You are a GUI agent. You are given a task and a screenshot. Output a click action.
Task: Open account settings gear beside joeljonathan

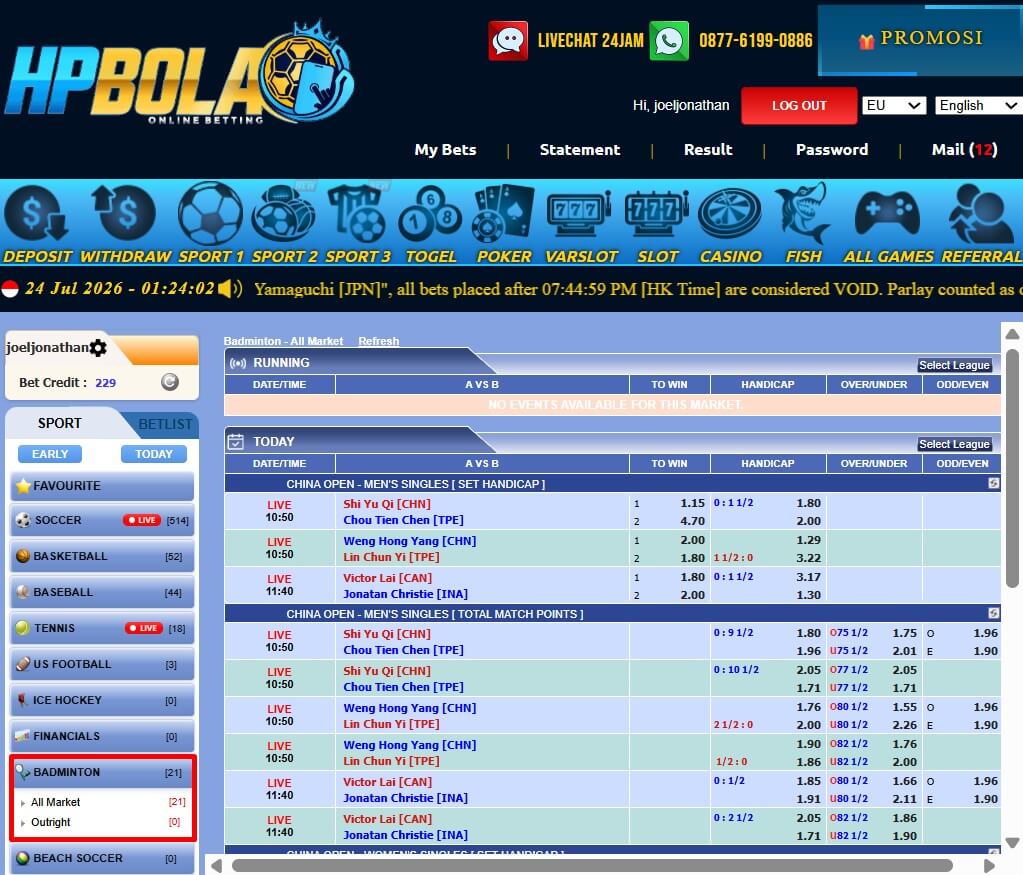pos(99,348)
